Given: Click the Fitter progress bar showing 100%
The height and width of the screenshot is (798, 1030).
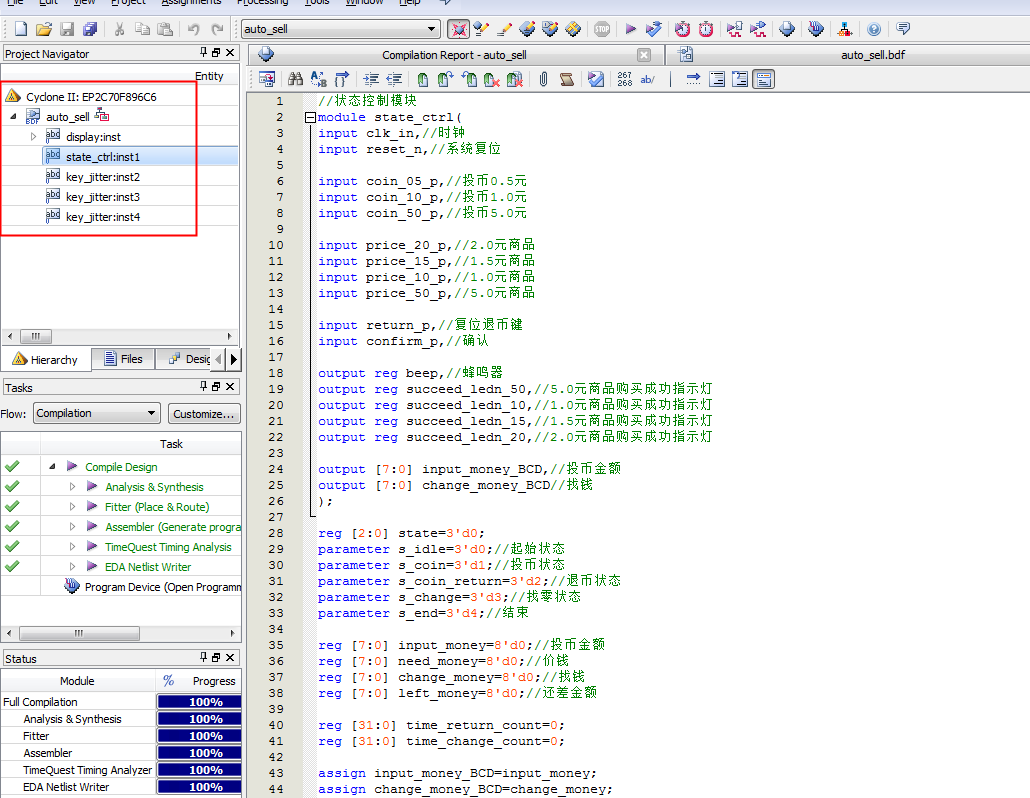Looking at the screenshot, I should coord(199,735).
